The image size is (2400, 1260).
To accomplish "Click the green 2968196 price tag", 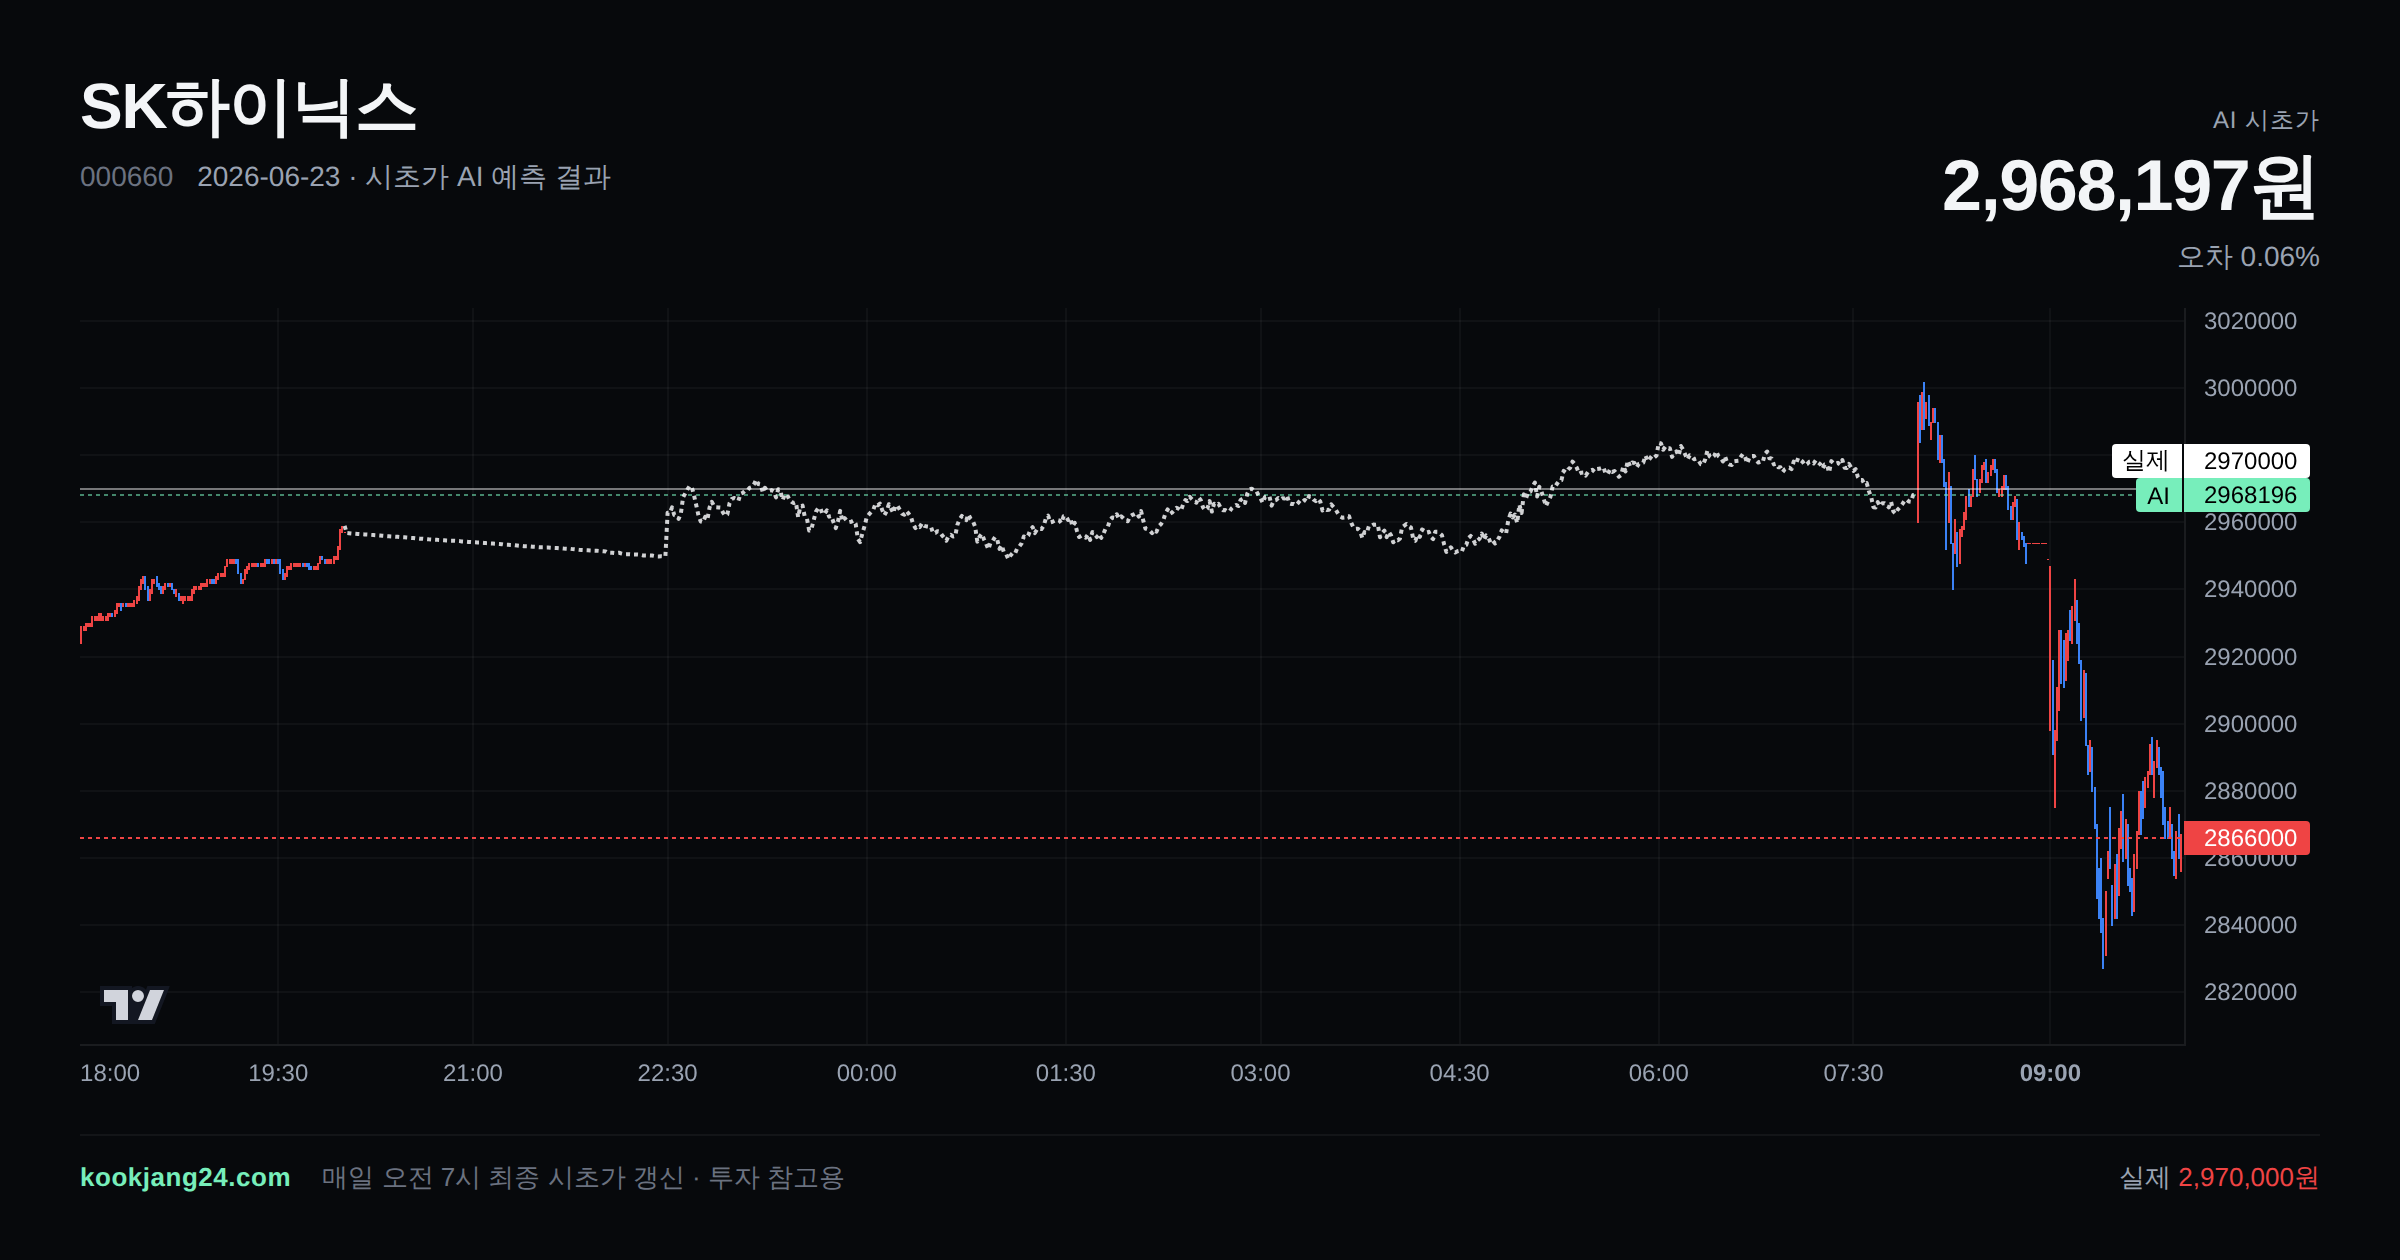I will click(x=2247, y=495).
